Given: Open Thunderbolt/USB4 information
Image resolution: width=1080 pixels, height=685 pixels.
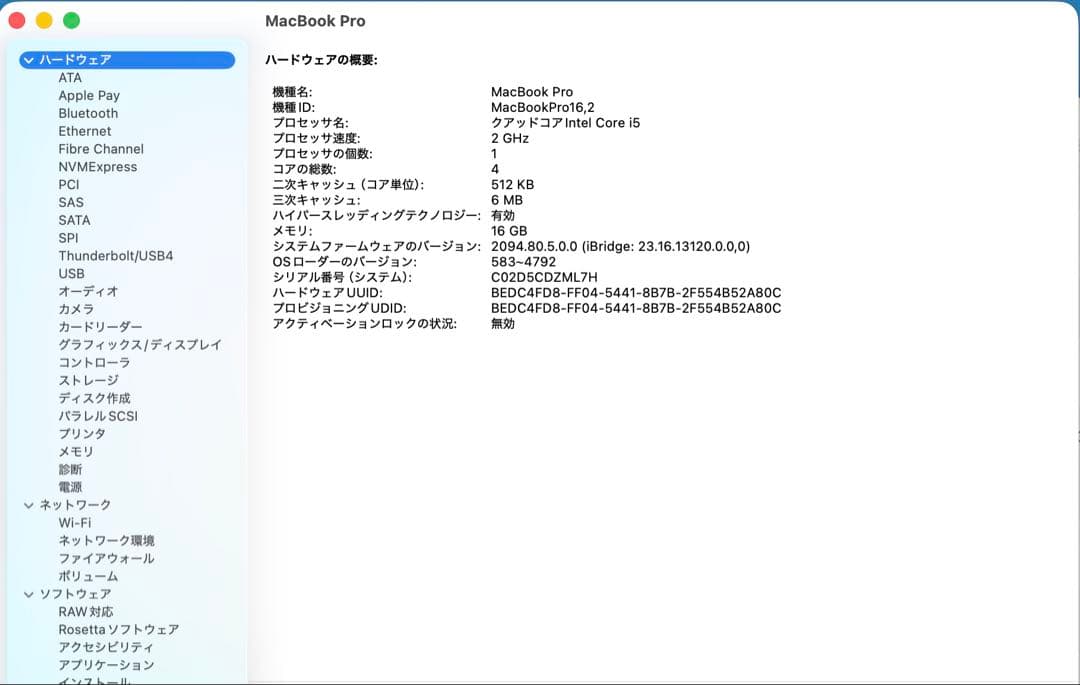Looking at the screenshot, I should click(x=116, y=256).
